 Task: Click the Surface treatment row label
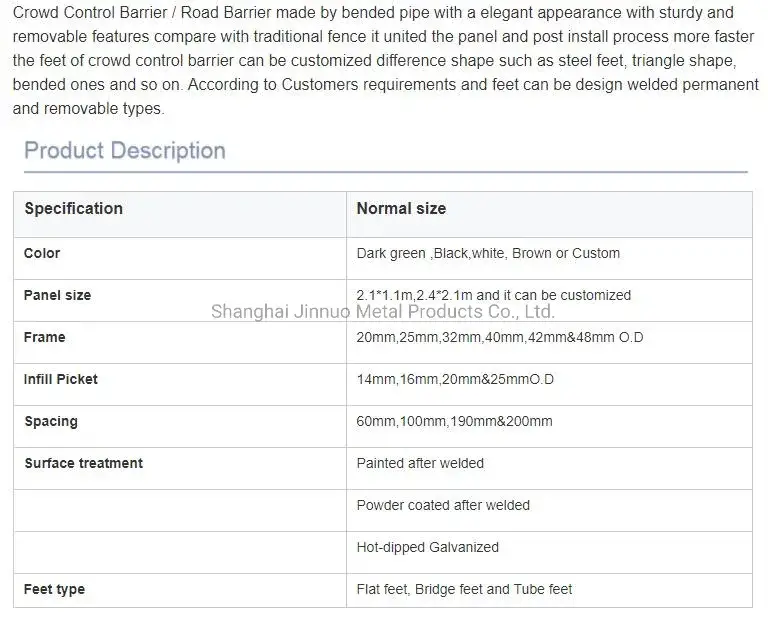(x=83, y=464)
